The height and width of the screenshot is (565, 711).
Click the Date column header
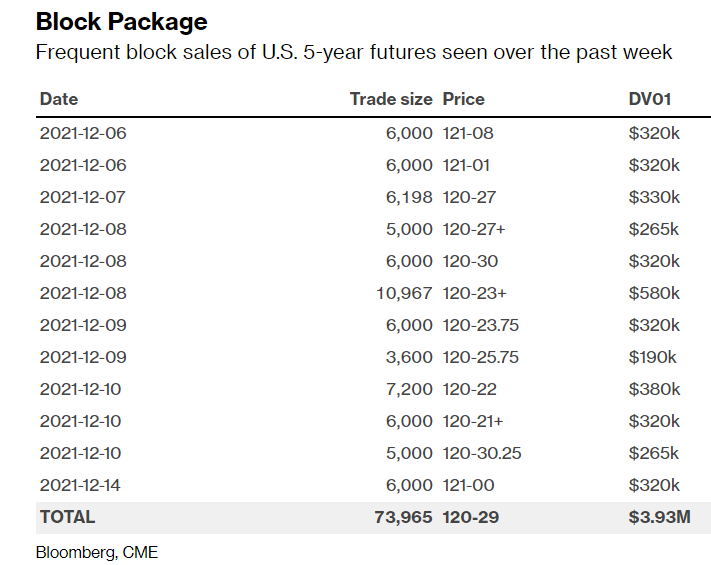[59, 99]
